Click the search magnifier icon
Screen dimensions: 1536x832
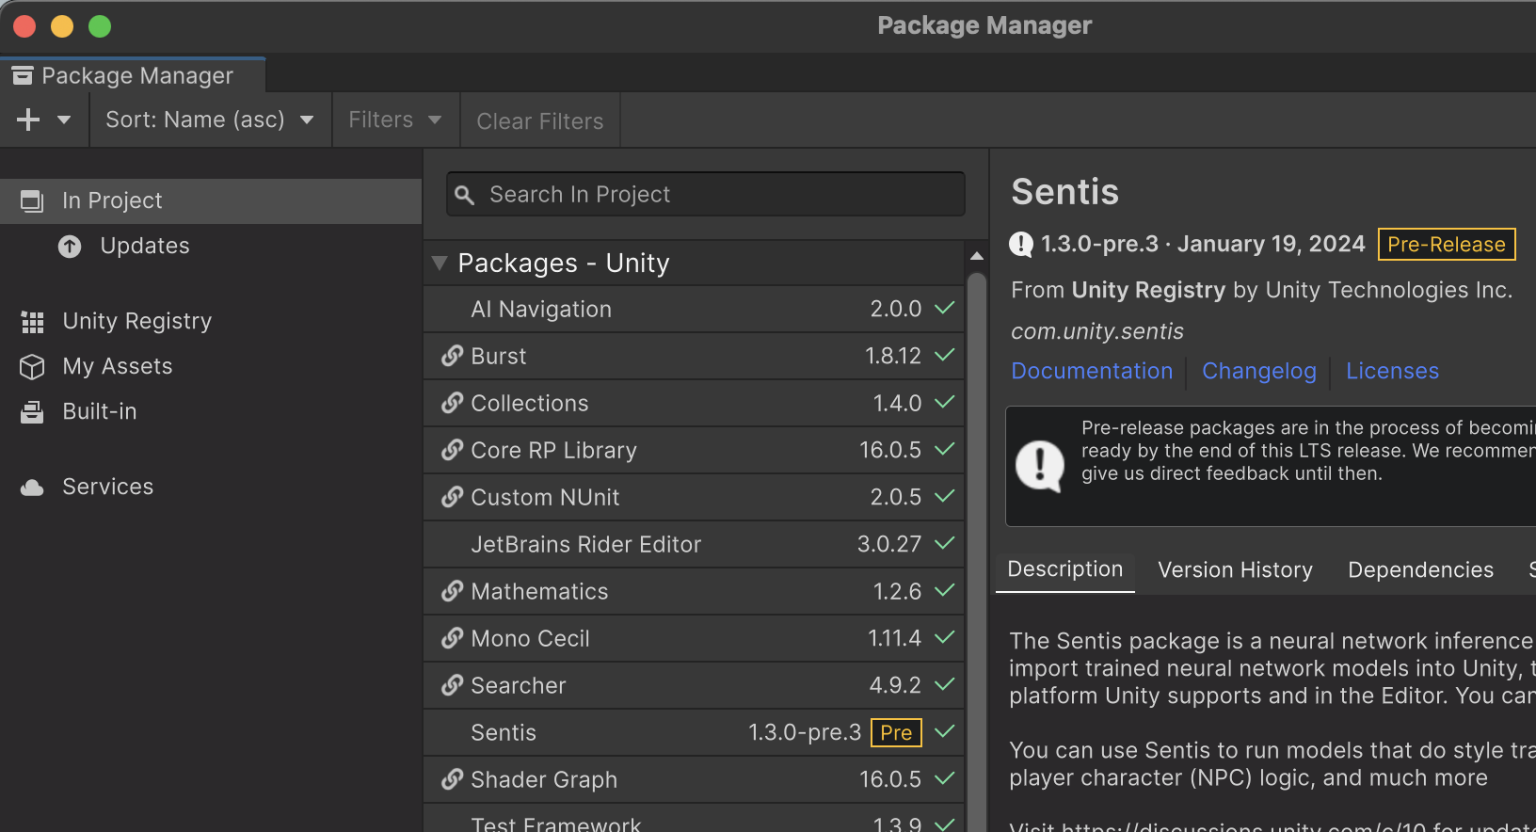(465, 194)
